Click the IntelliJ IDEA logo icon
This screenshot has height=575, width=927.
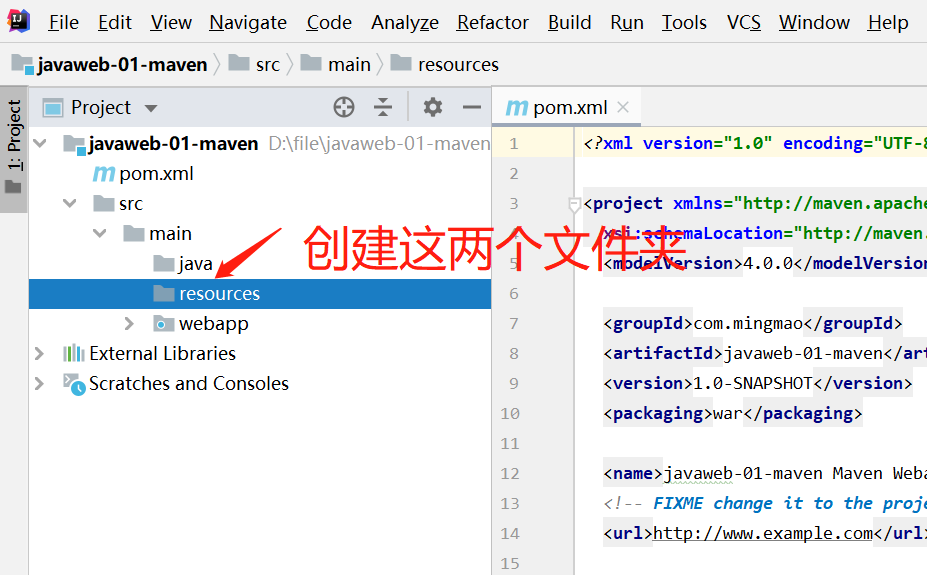click(x=18, y=21)
